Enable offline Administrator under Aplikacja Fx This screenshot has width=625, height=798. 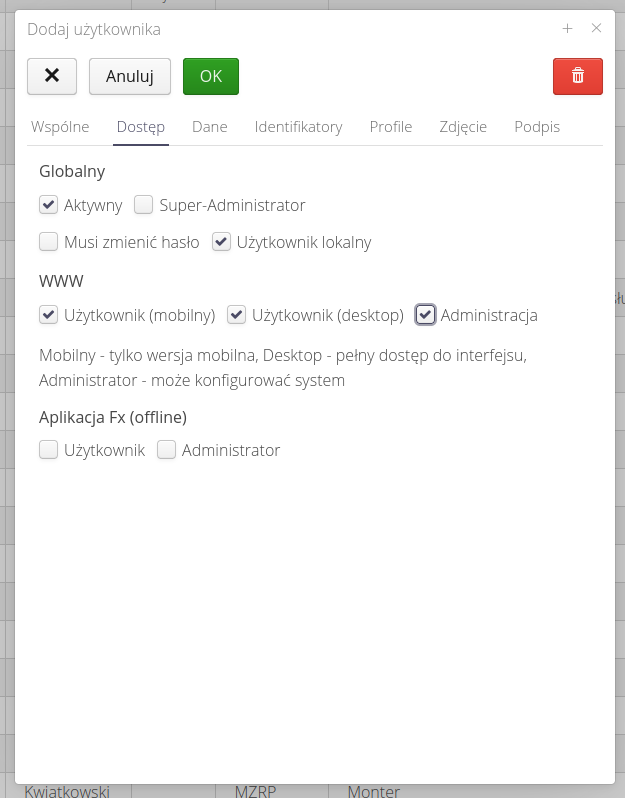click(x=166, y=450)
